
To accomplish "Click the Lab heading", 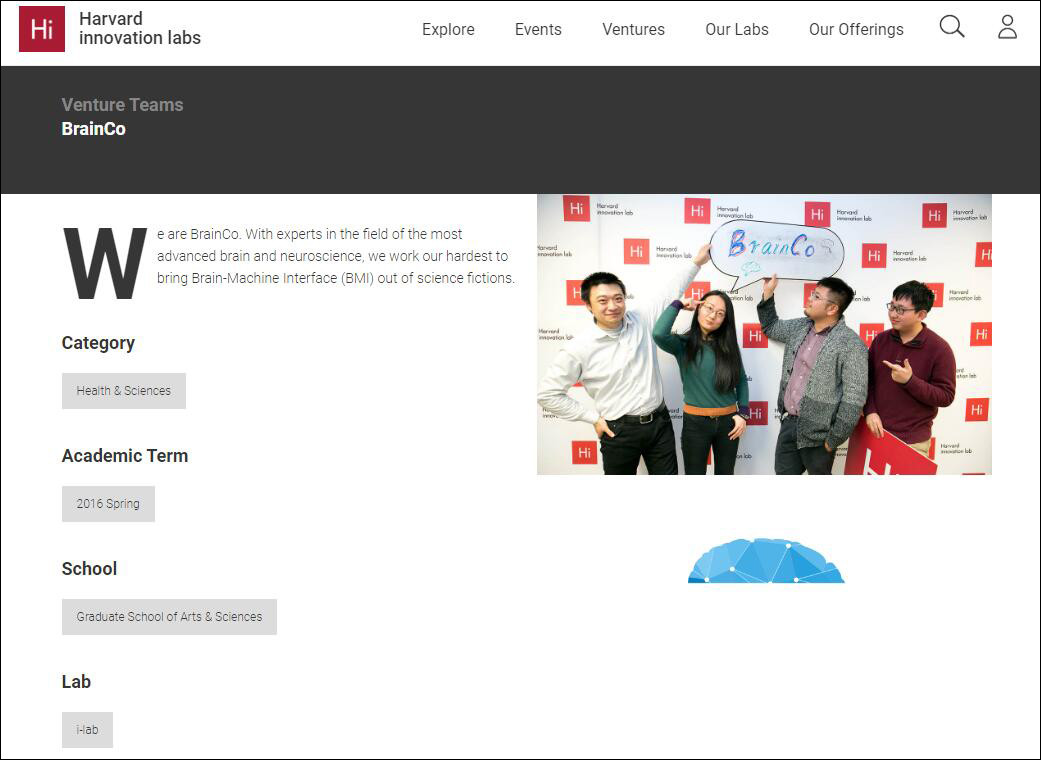I will (x=76, y=682).
